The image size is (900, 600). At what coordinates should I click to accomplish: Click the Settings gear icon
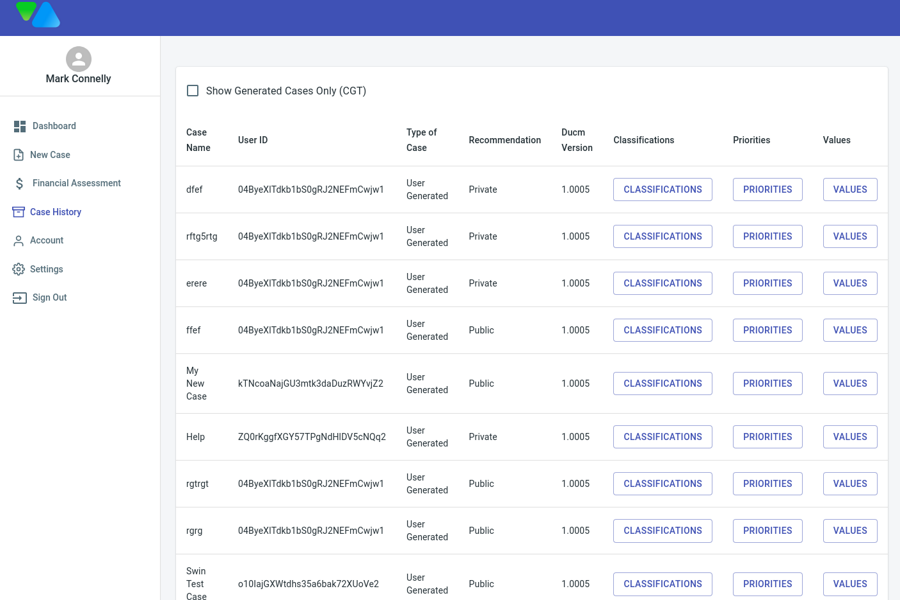coord(19,269)
